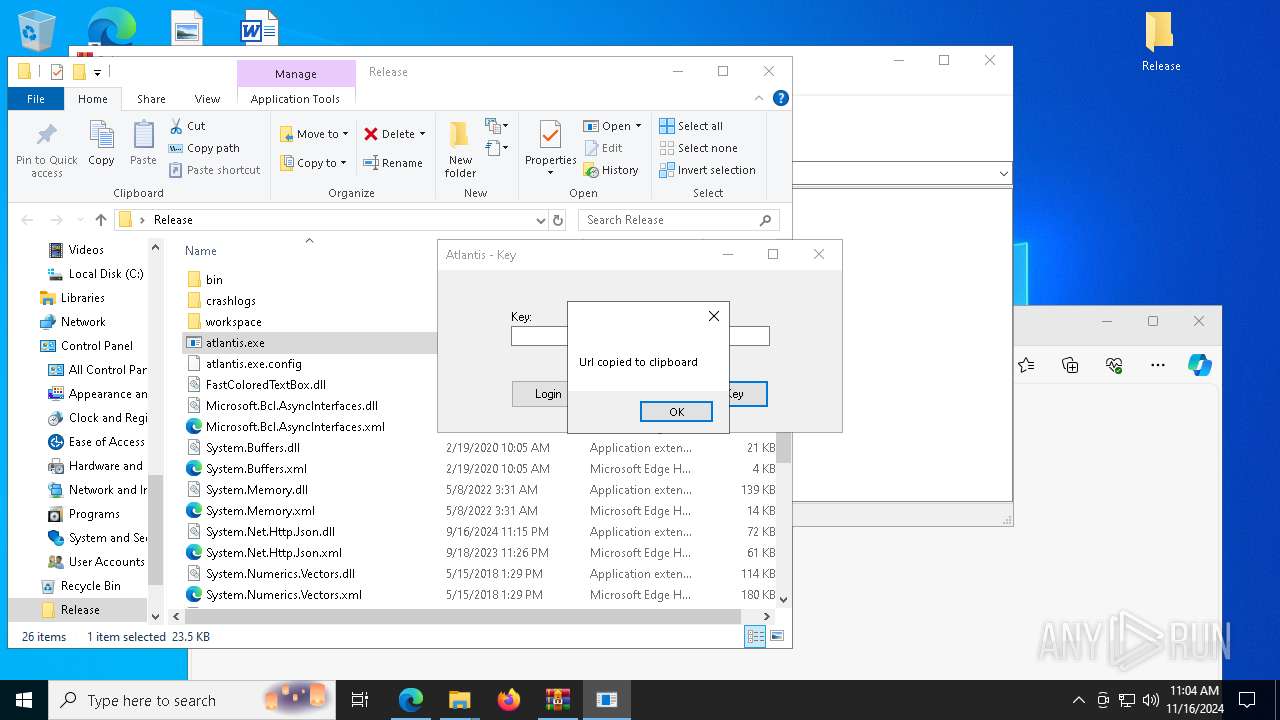Click the Quick Access Toolbar customize arrow
The height and width of the screenshot is (720, 1280).
pos(97,72)
